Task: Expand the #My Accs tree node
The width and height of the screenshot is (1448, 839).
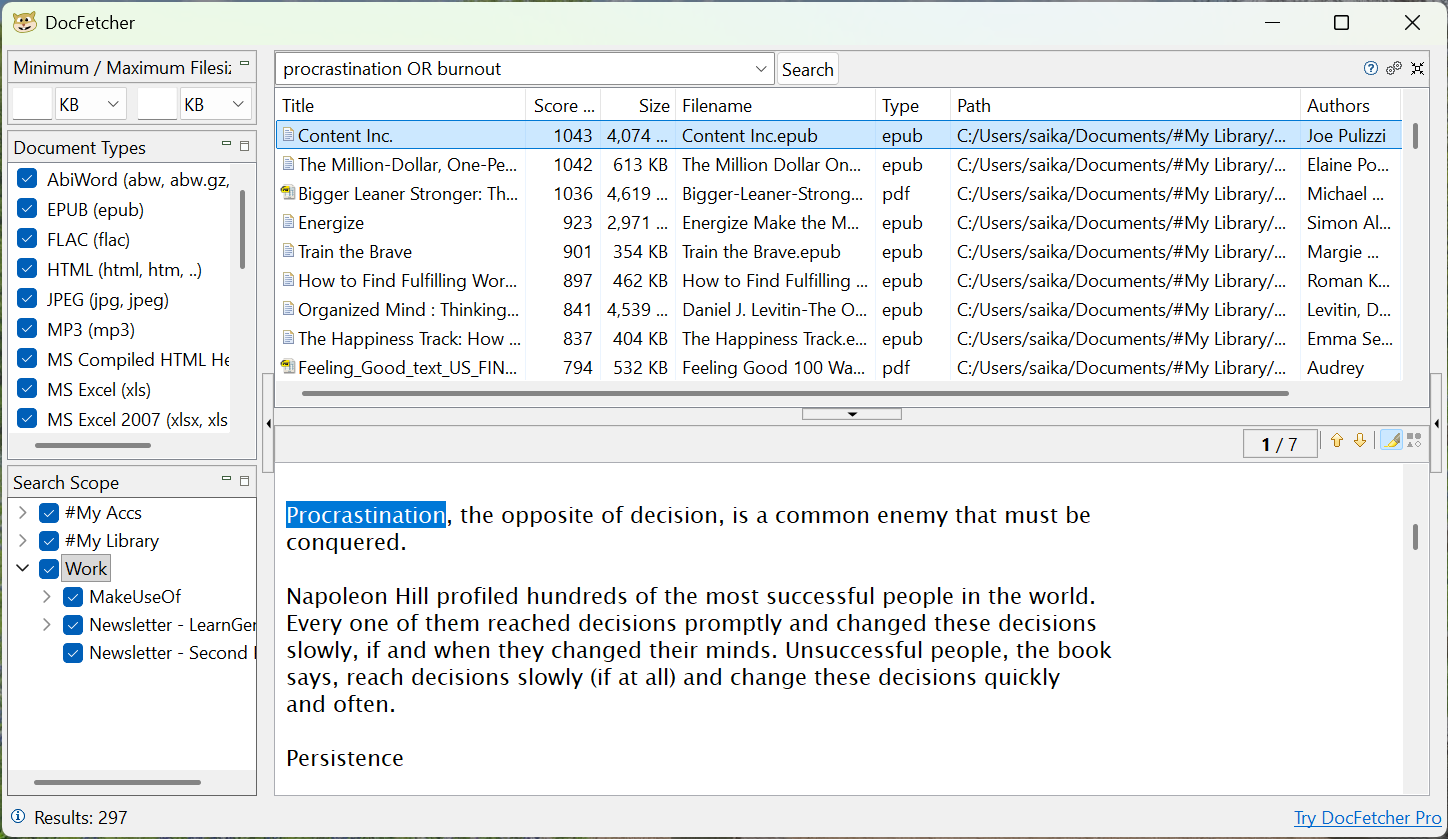Action: (23, 513)
